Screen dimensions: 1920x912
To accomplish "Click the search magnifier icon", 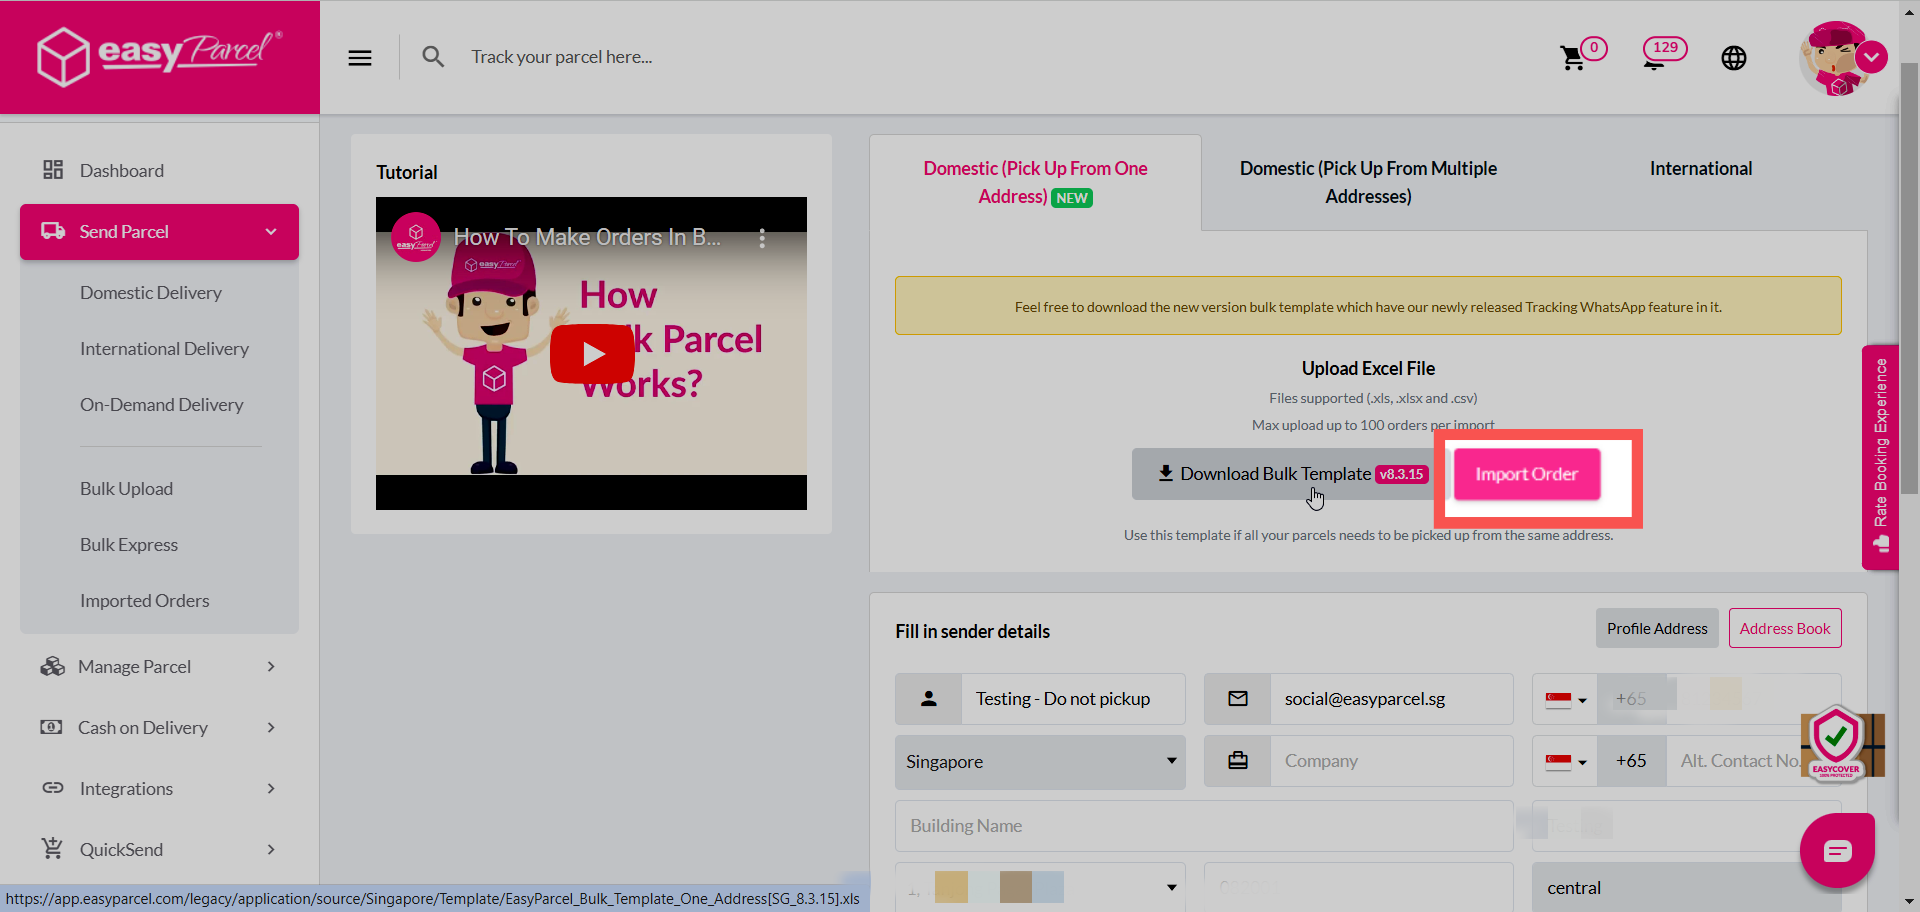I will coord(433,57).
